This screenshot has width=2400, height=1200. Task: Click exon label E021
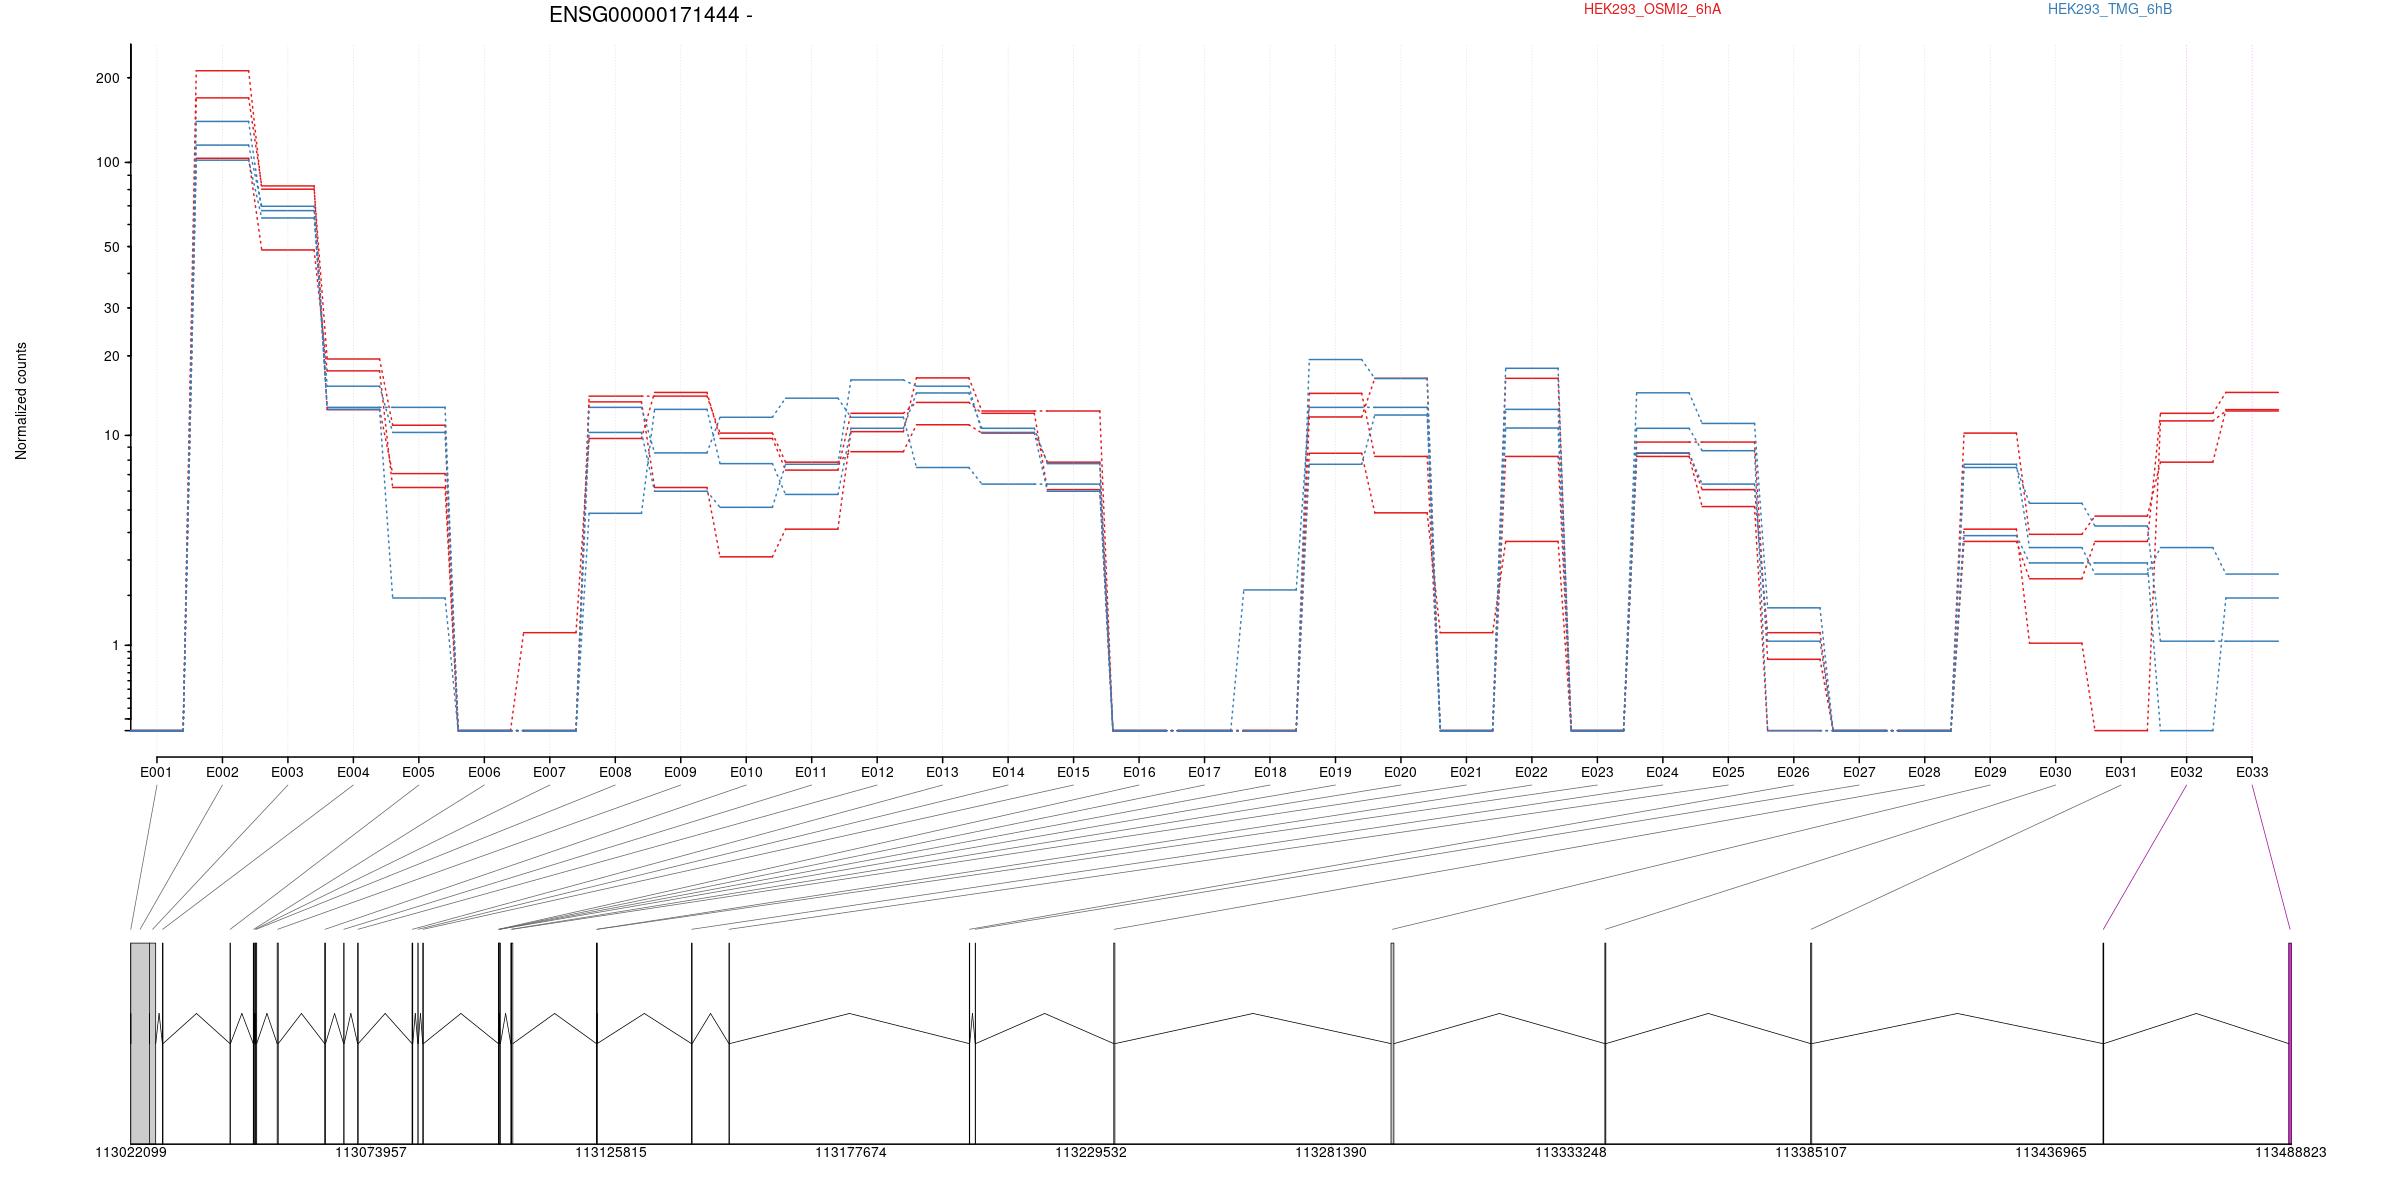(1466, 772)
